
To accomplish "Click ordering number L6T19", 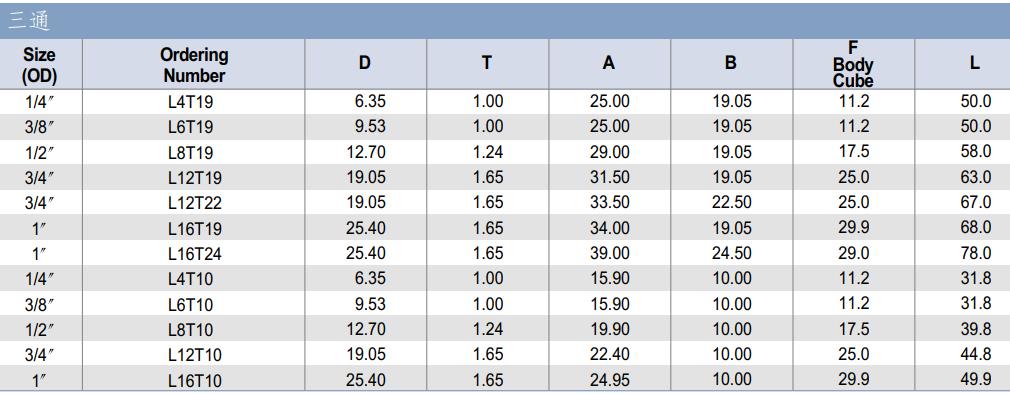I will (x=190, y=128).
